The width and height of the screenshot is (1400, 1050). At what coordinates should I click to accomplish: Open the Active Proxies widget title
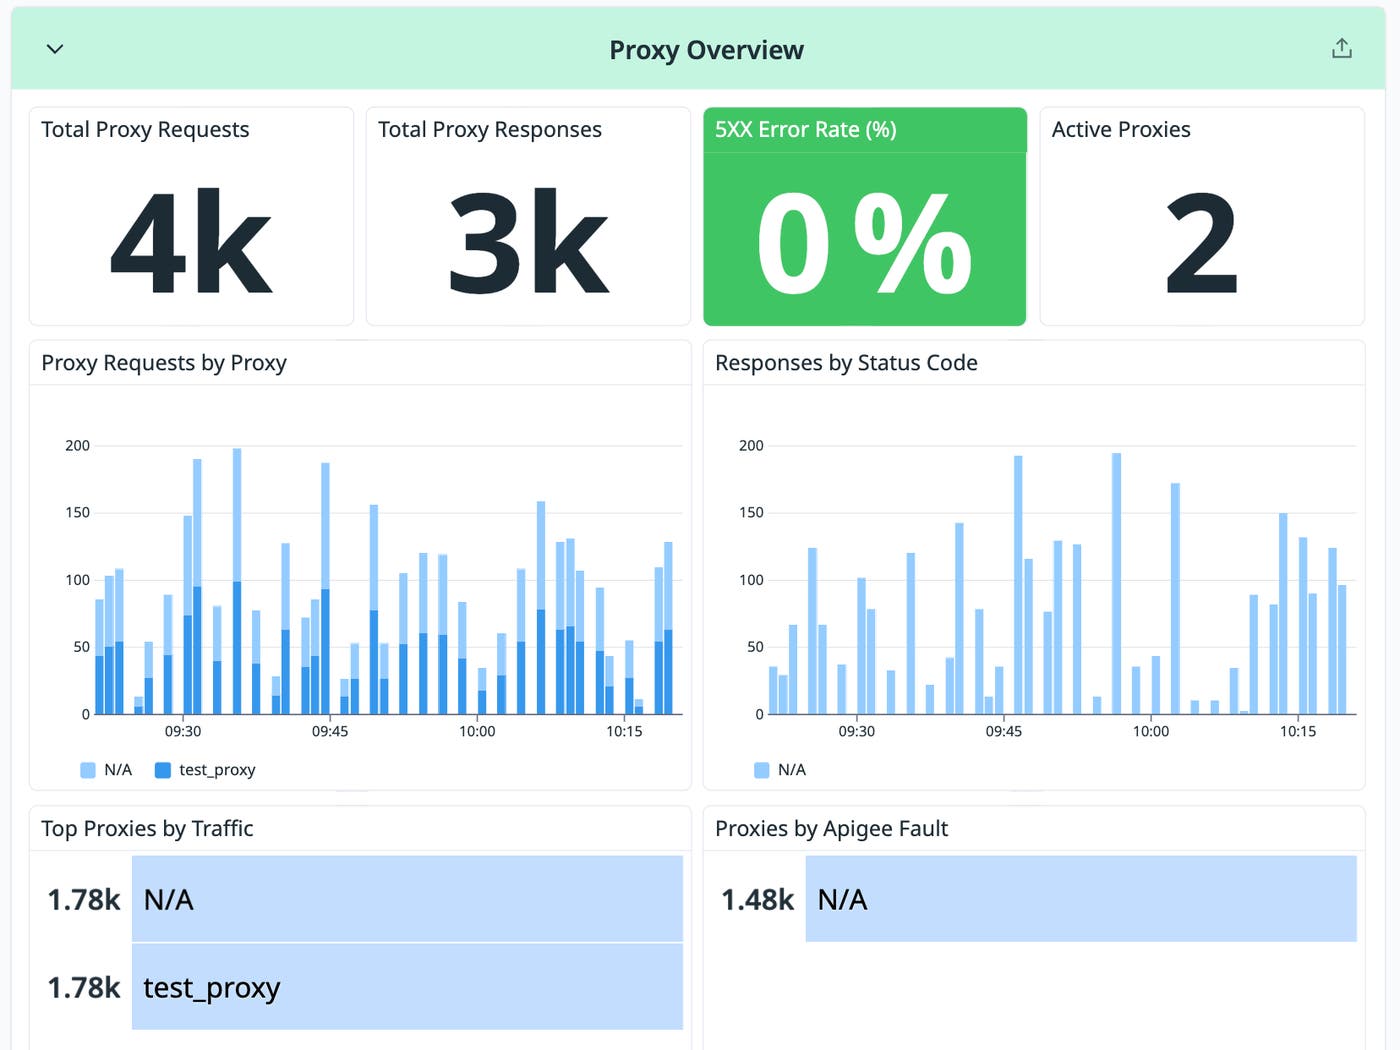(1121, 129)
